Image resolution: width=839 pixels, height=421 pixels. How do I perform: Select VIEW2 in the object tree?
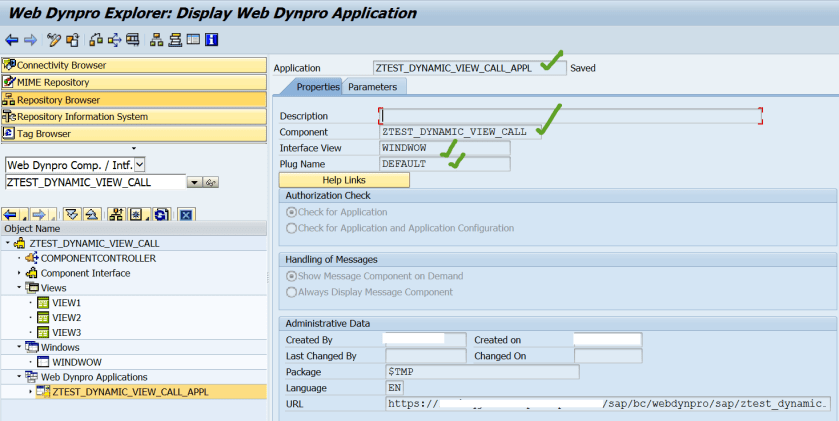[66, 317]
